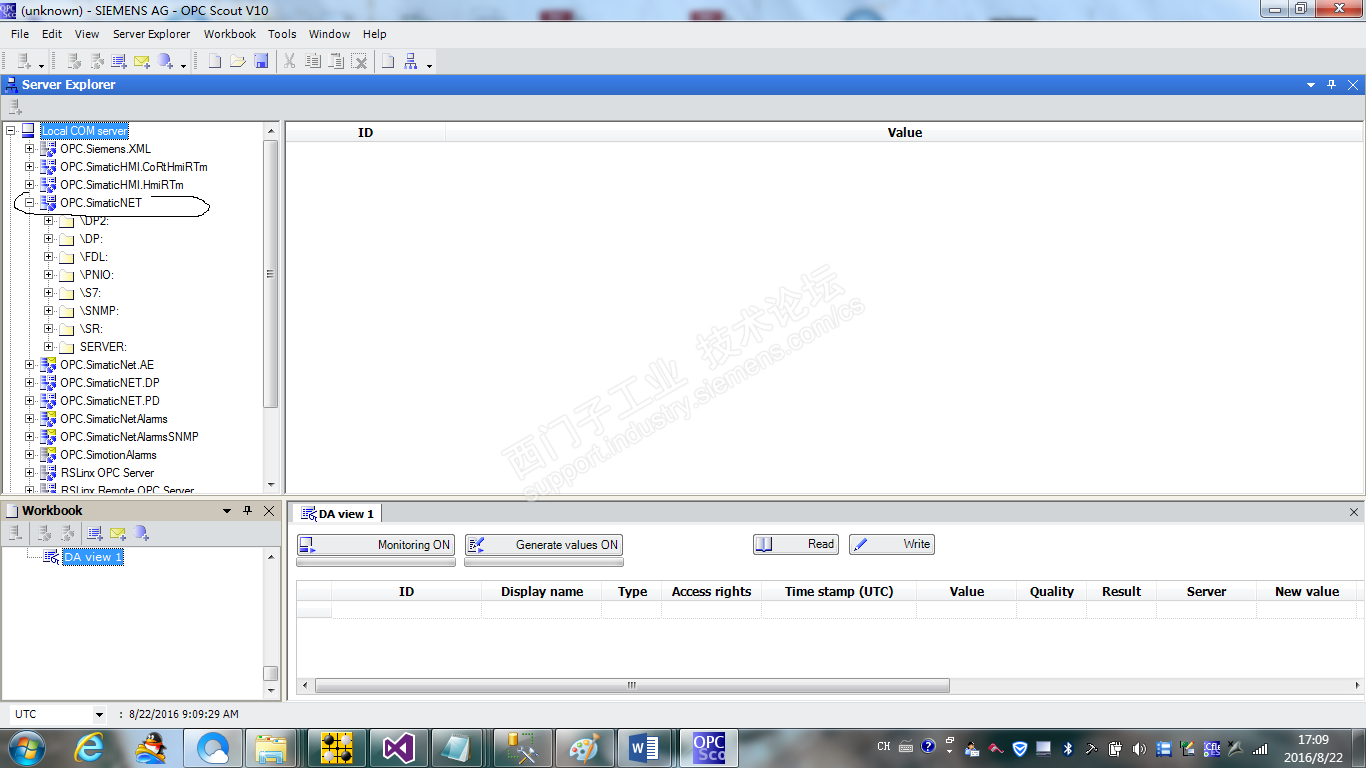Open the Tools menu
The width and height of the screenshot is (1366, 768).
(x=282, y=34)
